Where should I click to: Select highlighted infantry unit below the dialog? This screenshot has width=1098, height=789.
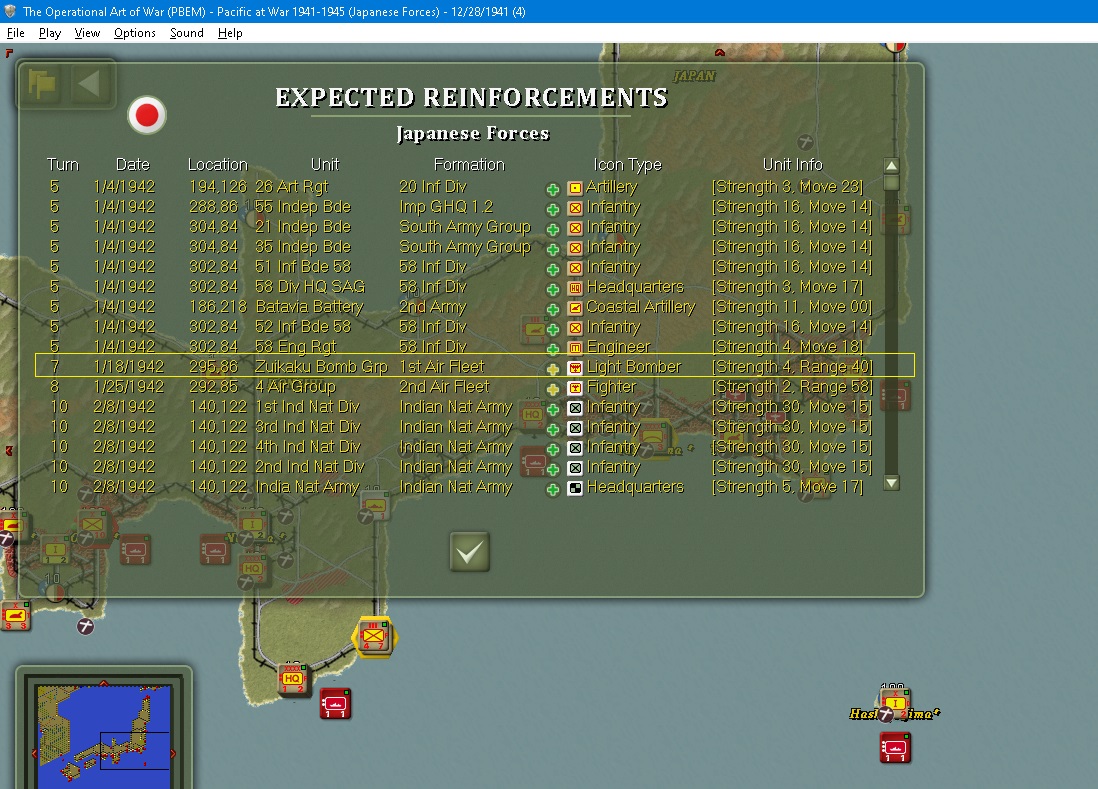[374, 636]
